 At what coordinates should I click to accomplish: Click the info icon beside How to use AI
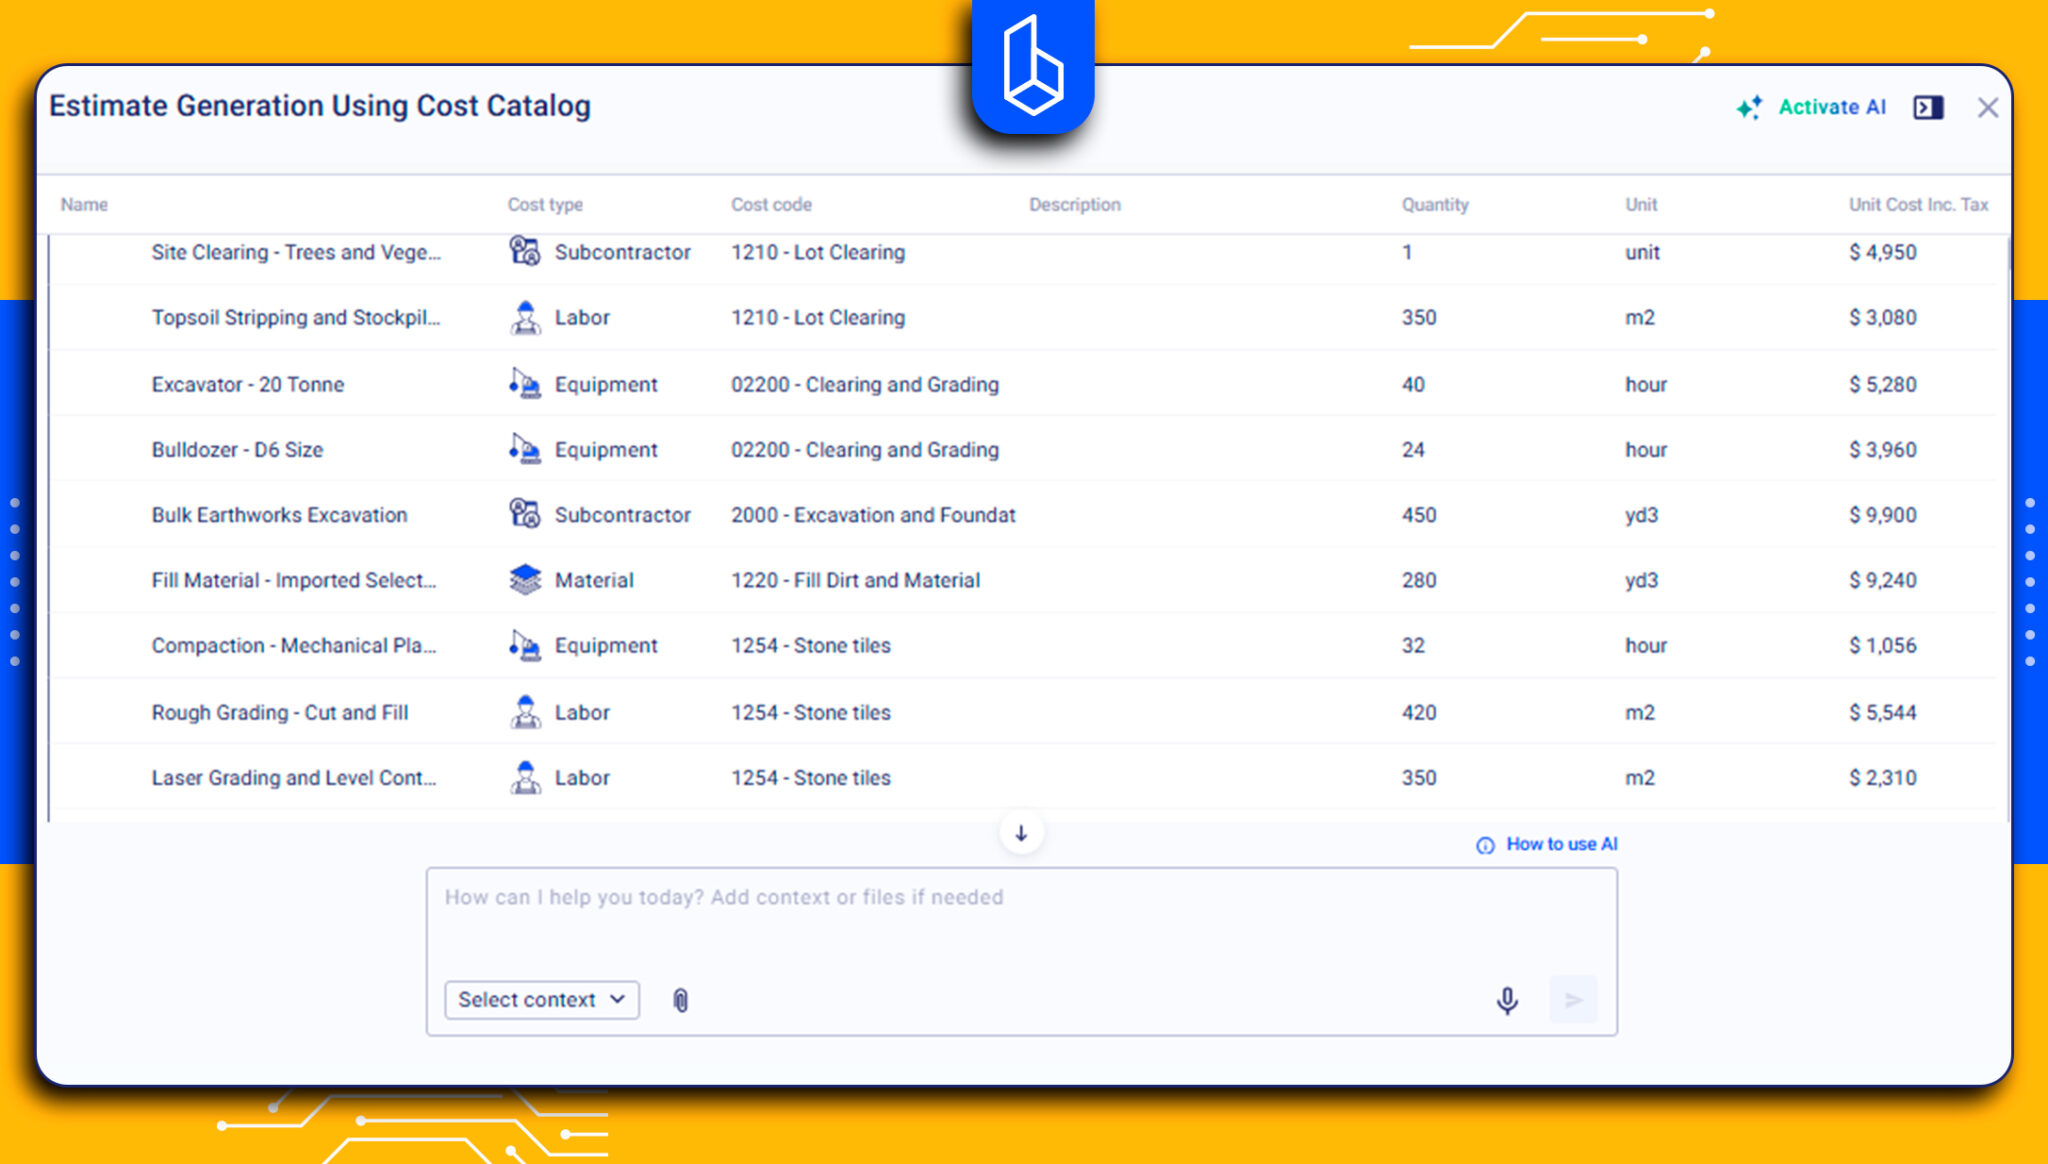[x=1484, y=844]
